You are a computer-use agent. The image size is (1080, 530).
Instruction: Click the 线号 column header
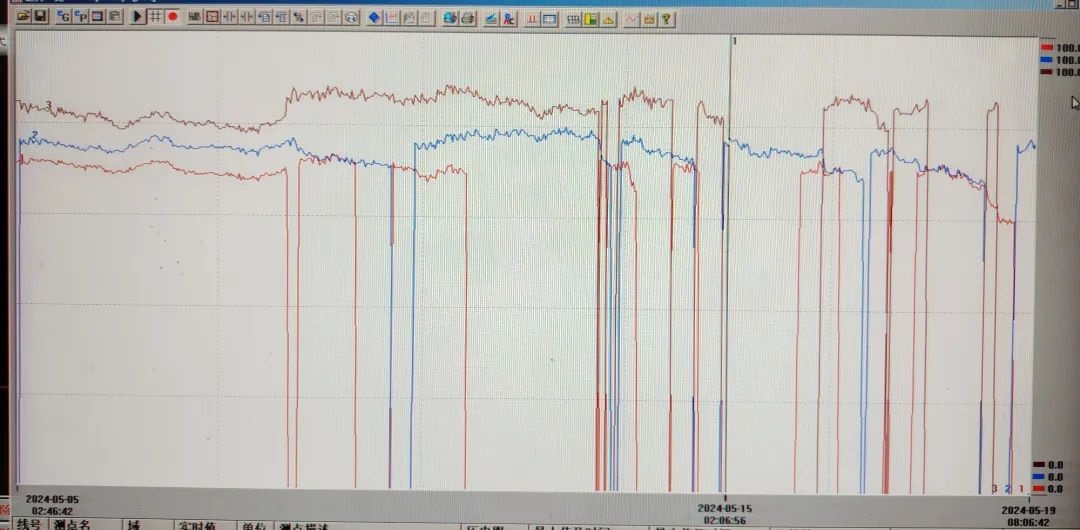pos(29,524)
